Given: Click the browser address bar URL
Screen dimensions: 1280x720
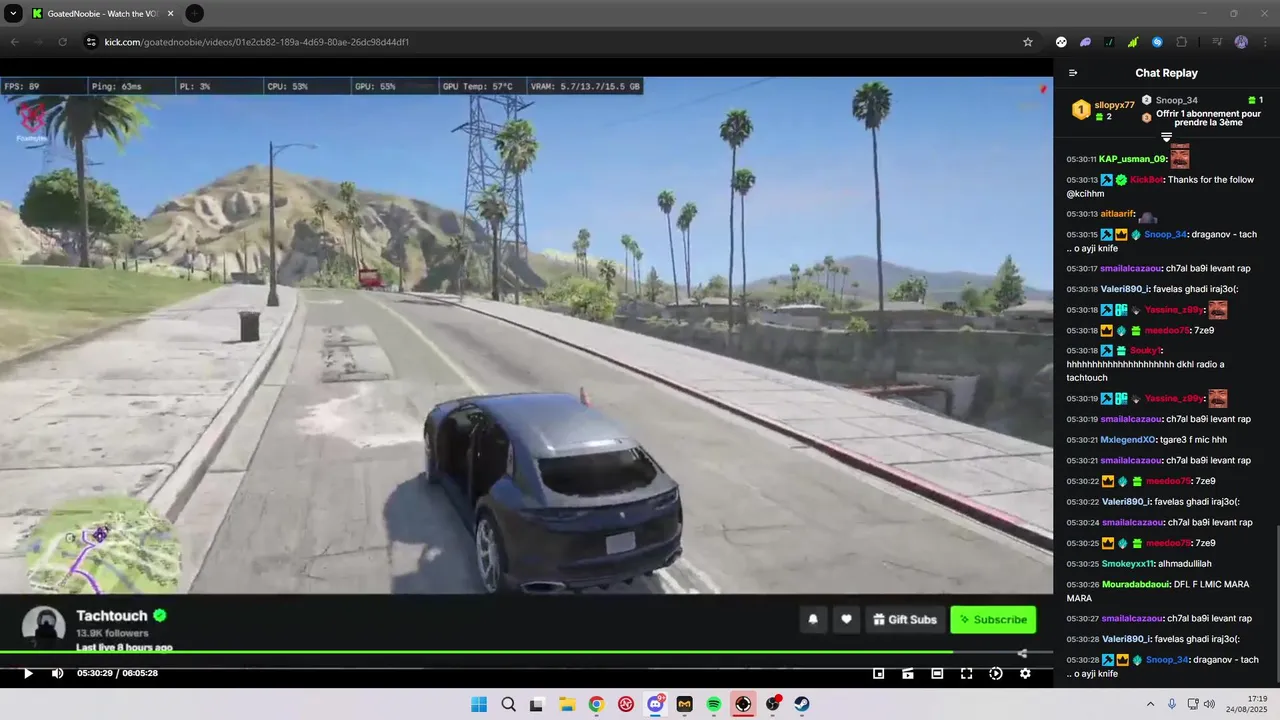Looking at the screenshot, I should 257,42.
